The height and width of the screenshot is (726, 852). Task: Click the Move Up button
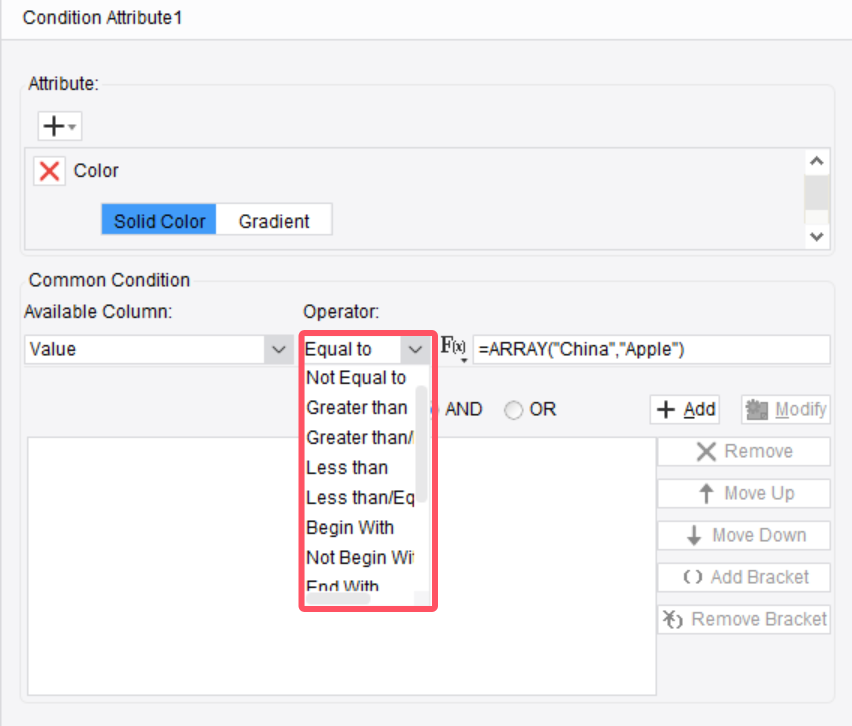pos(744,493)
